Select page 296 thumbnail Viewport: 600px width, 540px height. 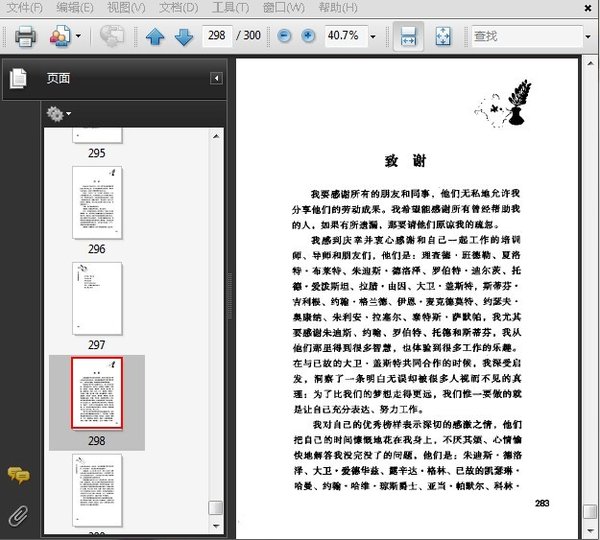click(x=97, y=202)
